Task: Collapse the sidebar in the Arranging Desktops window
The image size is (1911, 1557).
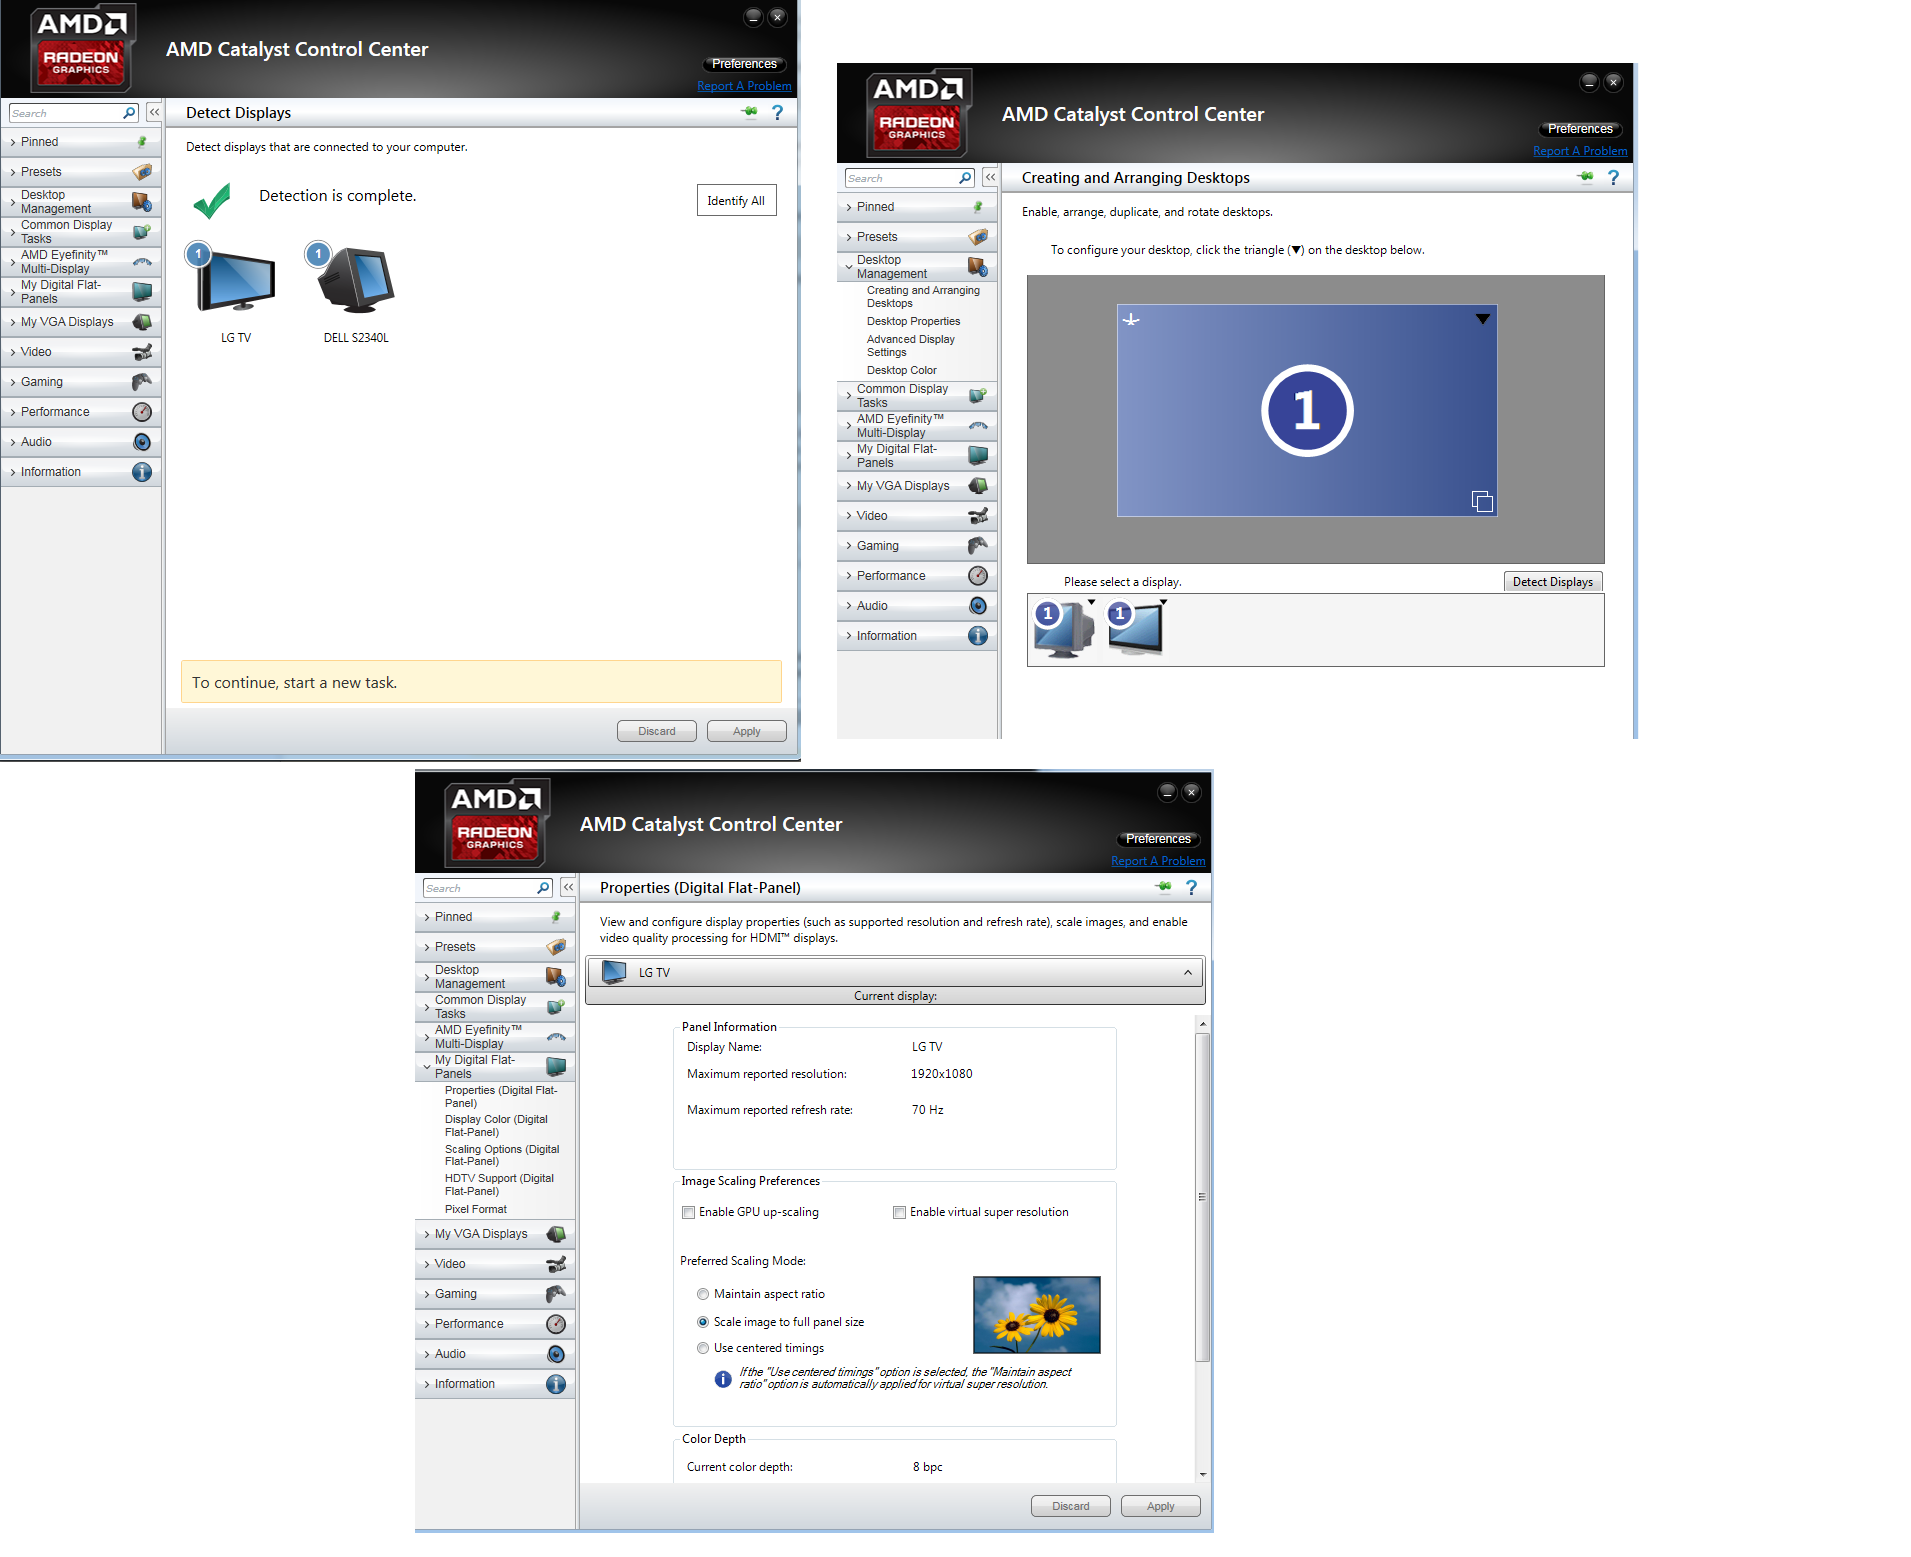Action: coord(990,177)
